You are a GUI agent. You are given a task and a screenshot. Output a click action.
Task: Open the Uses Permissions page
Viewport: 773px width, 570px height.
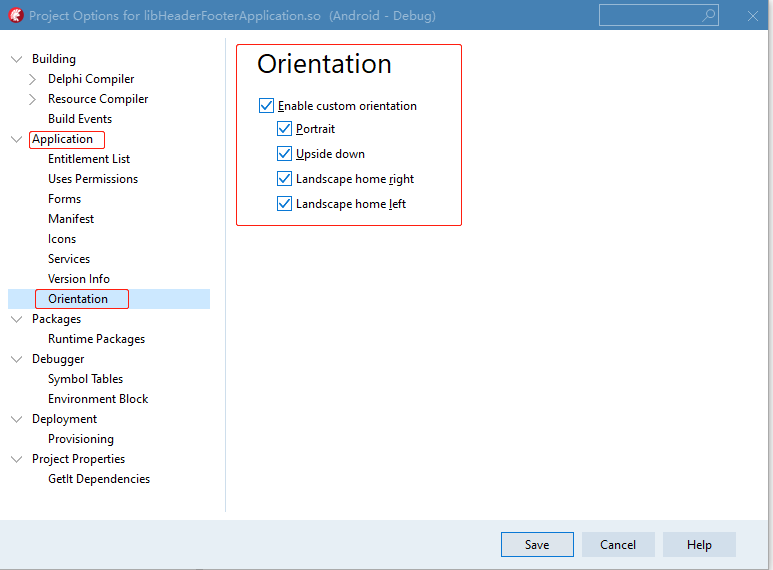93,179
